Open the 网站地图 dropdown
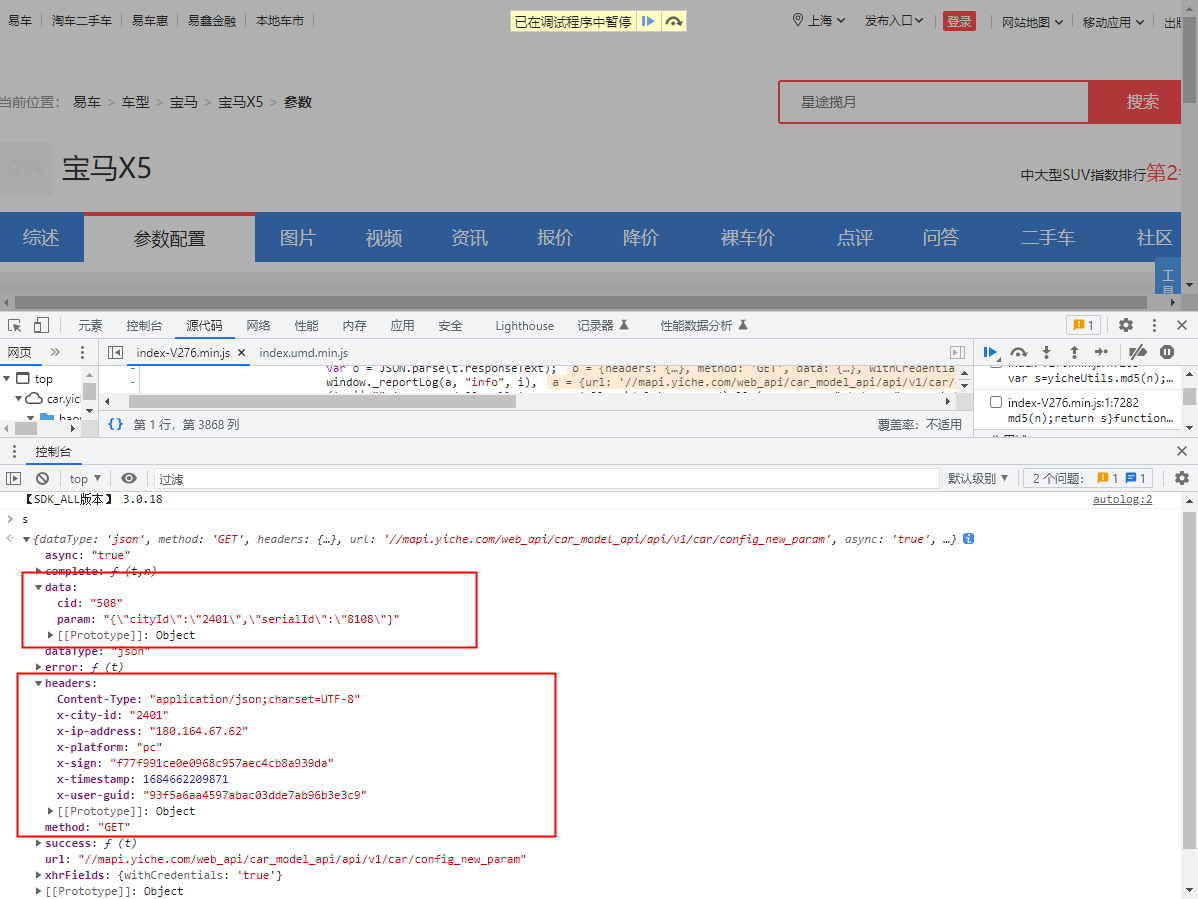The width and height of the screenshot is (1198, 899). 1033,22
